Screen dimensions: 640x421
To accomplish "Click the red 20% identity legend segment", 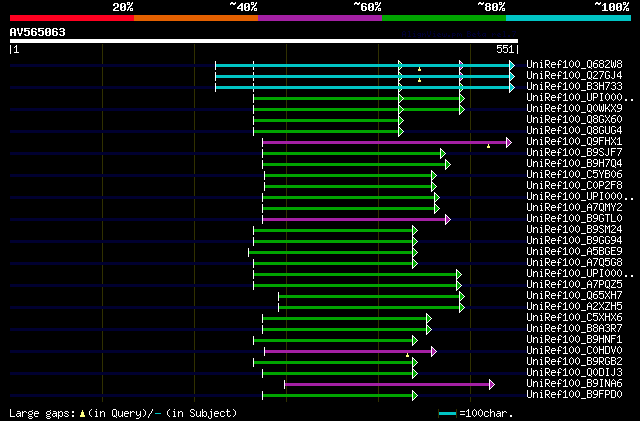I will pyautogui.click(x=72, y=18).
